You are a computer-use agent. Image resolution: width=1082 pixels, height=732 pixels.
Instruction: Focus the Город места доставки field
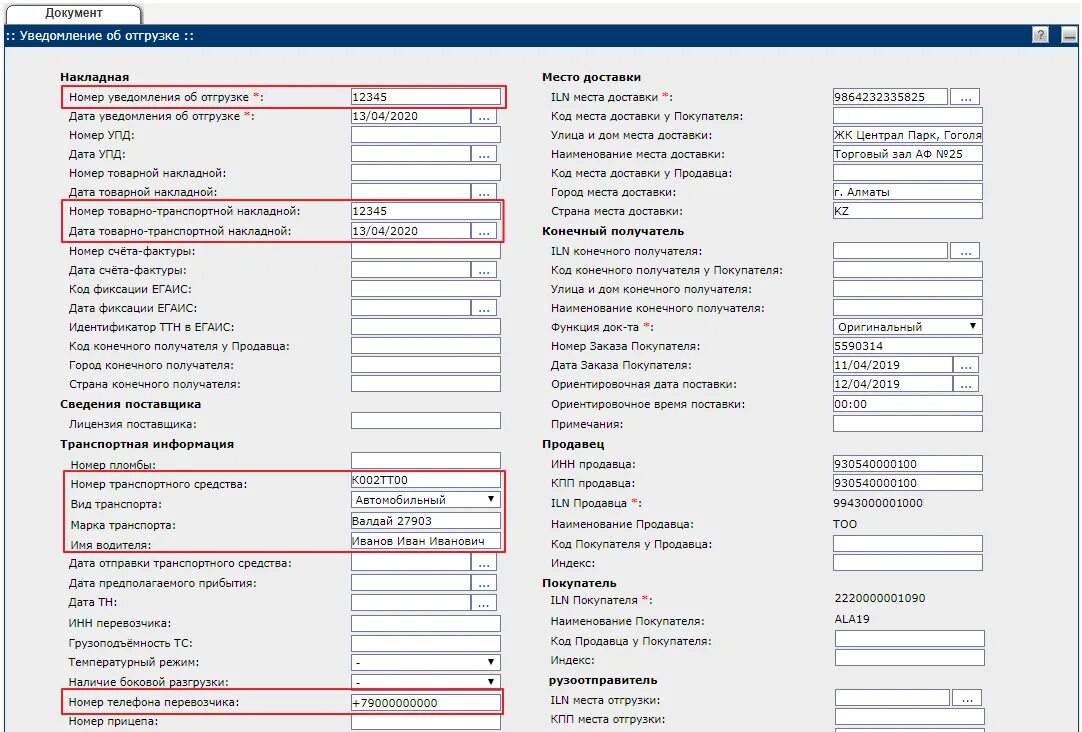pos(907,192)
